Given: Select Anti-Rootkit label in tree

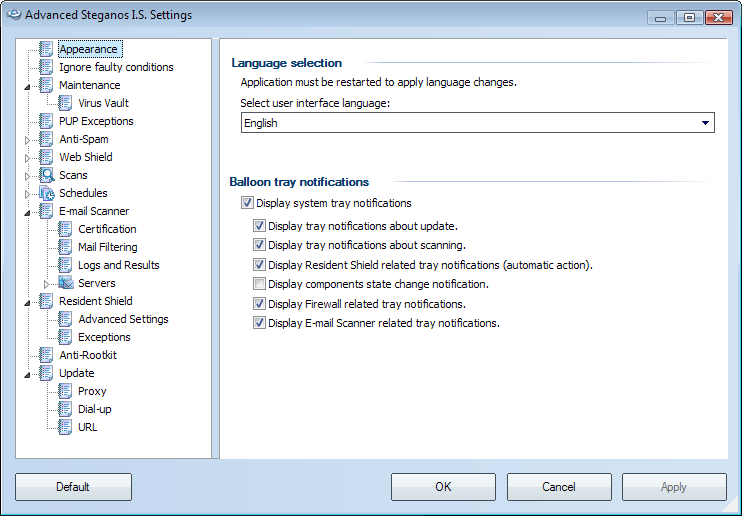Looking at the screenshot, I should click(x=88, y=355).
